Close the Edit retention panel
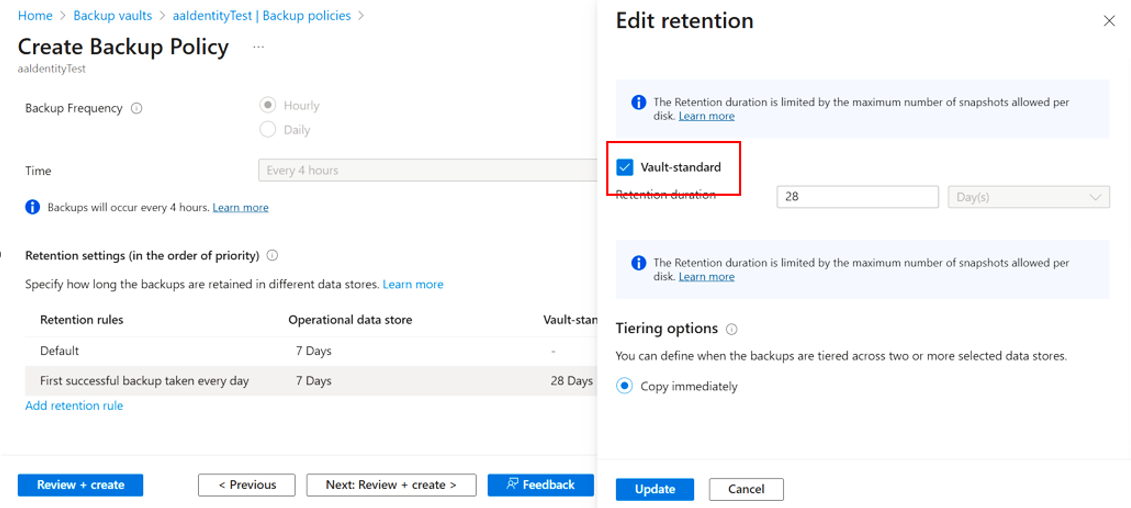The image size is (1131, 508). 1108,21
